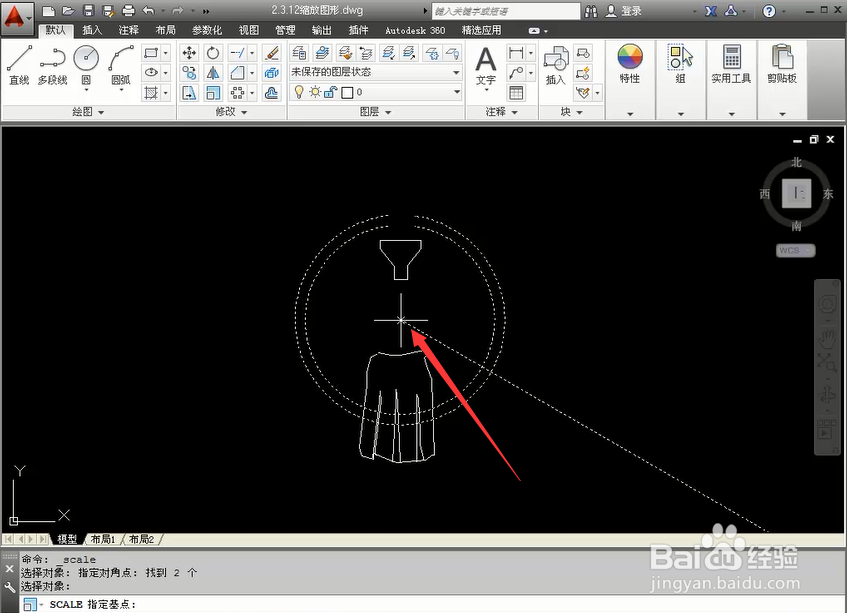Select the Hatch fill tool
This screenshot has height=613, width=847.
(151, 93)
